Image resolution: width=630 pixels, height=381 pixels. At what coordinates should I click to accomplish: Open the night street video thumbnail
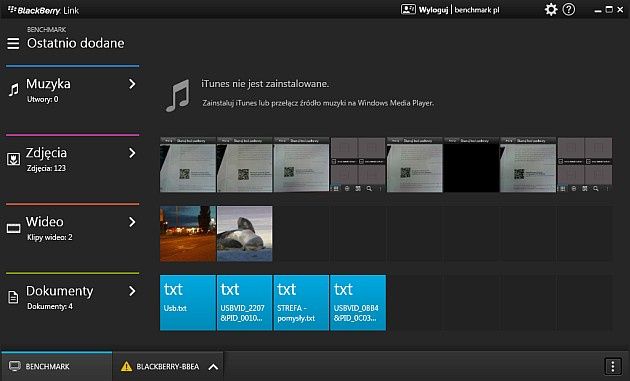[x=188, y=234]
